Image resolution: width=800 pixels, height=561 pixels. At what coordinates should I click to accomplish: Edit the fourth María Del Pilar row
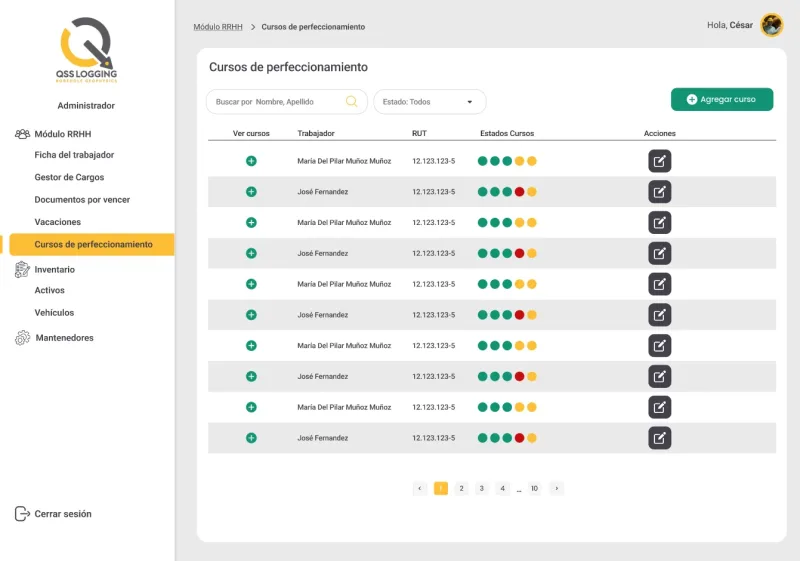tap(659, 346)
